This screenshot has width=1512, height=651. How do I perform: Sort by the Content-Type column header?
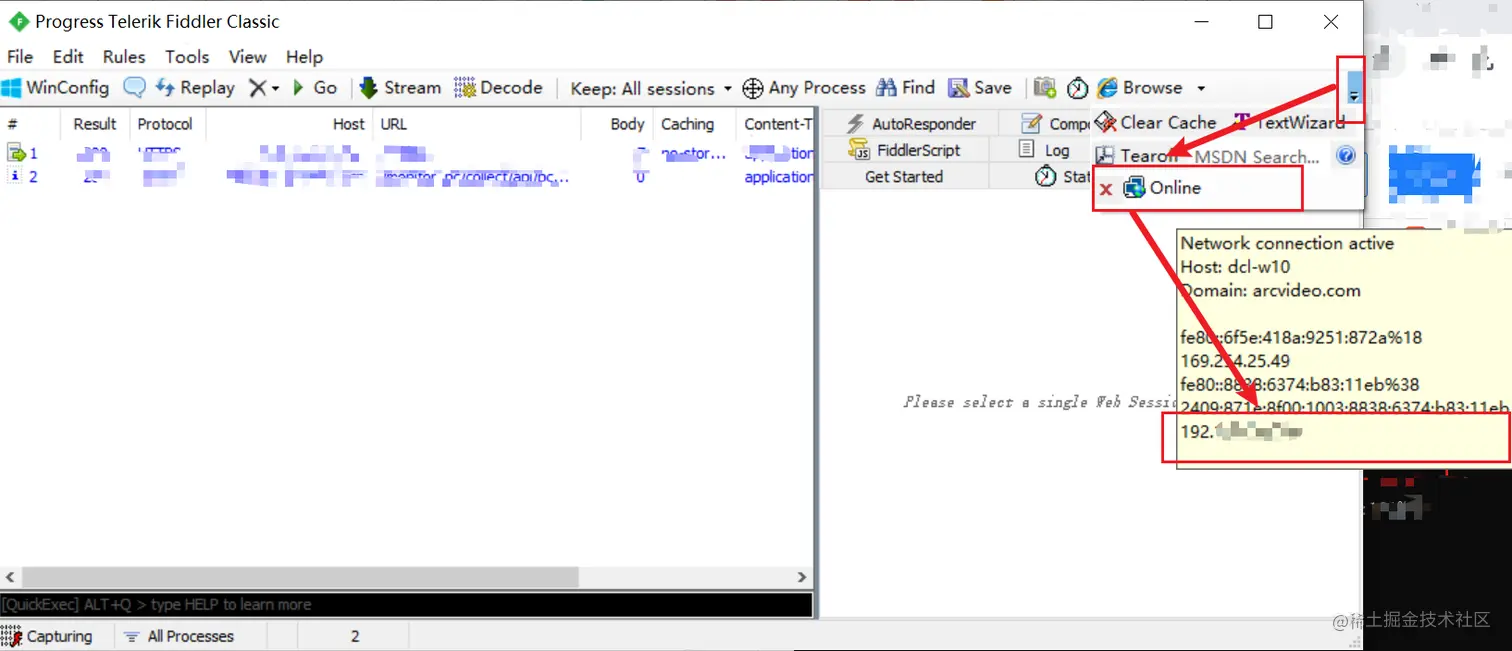tap(776, 124)
